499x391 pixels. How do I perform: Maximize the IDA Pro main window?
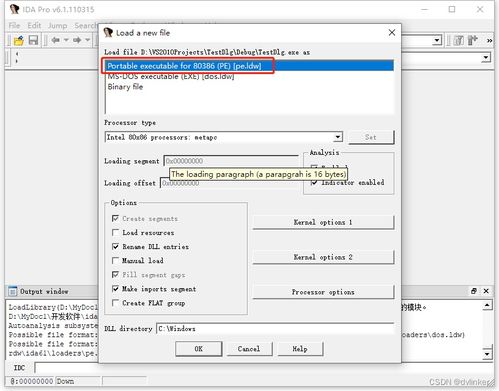[452, 9]
